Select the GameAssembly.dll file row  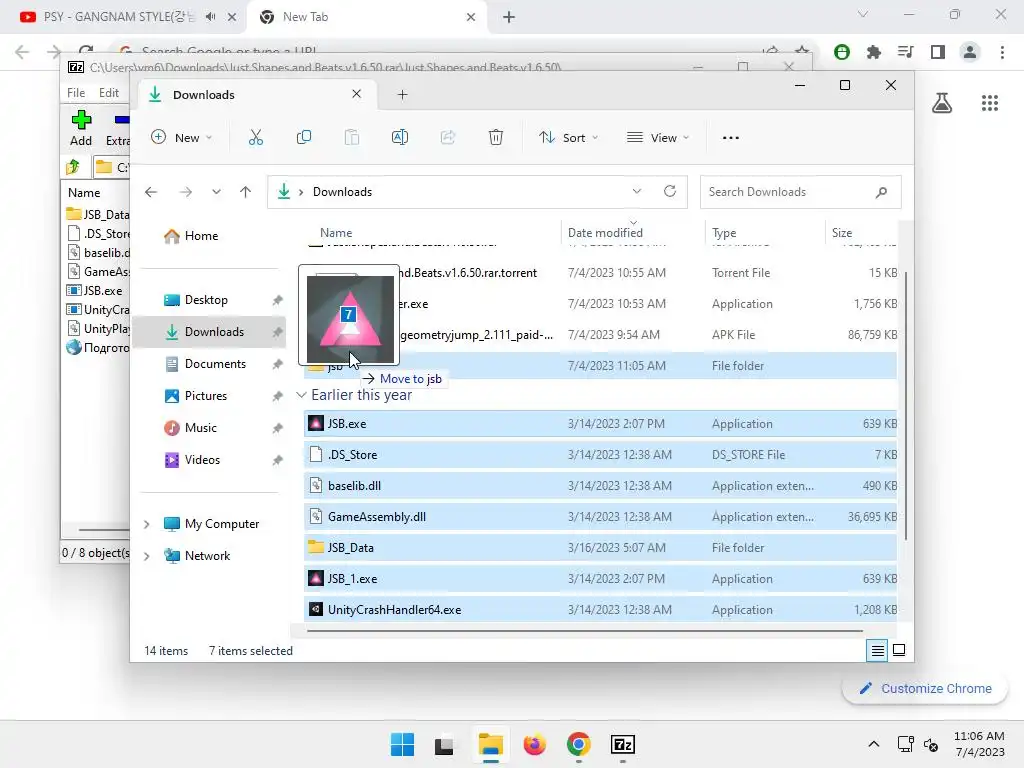click(x=600, y=517)
